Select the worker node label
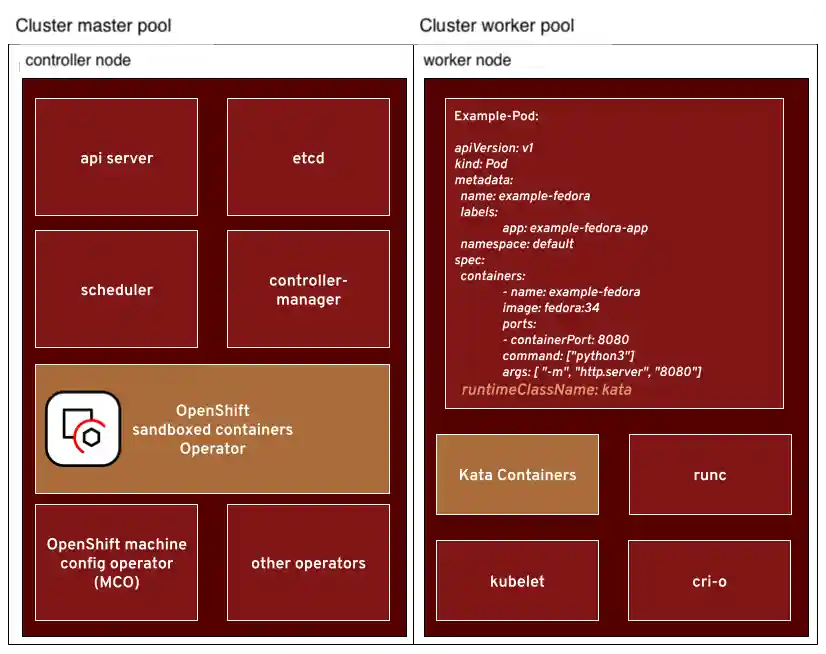Viewport: 826px width, 654px height. 467,60
